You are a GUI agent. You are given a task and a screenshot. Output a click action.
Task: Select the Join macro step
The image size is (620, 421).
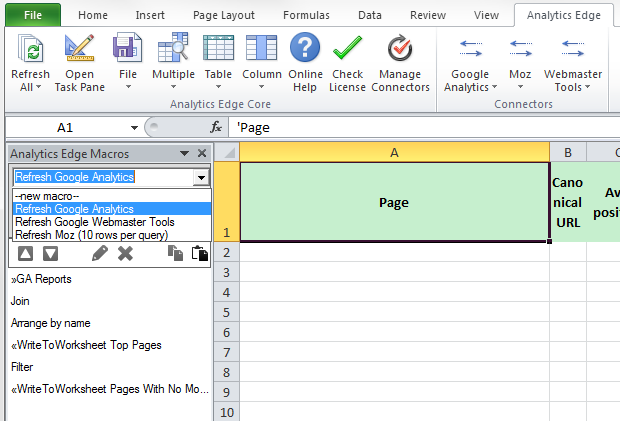click(21, 301)
